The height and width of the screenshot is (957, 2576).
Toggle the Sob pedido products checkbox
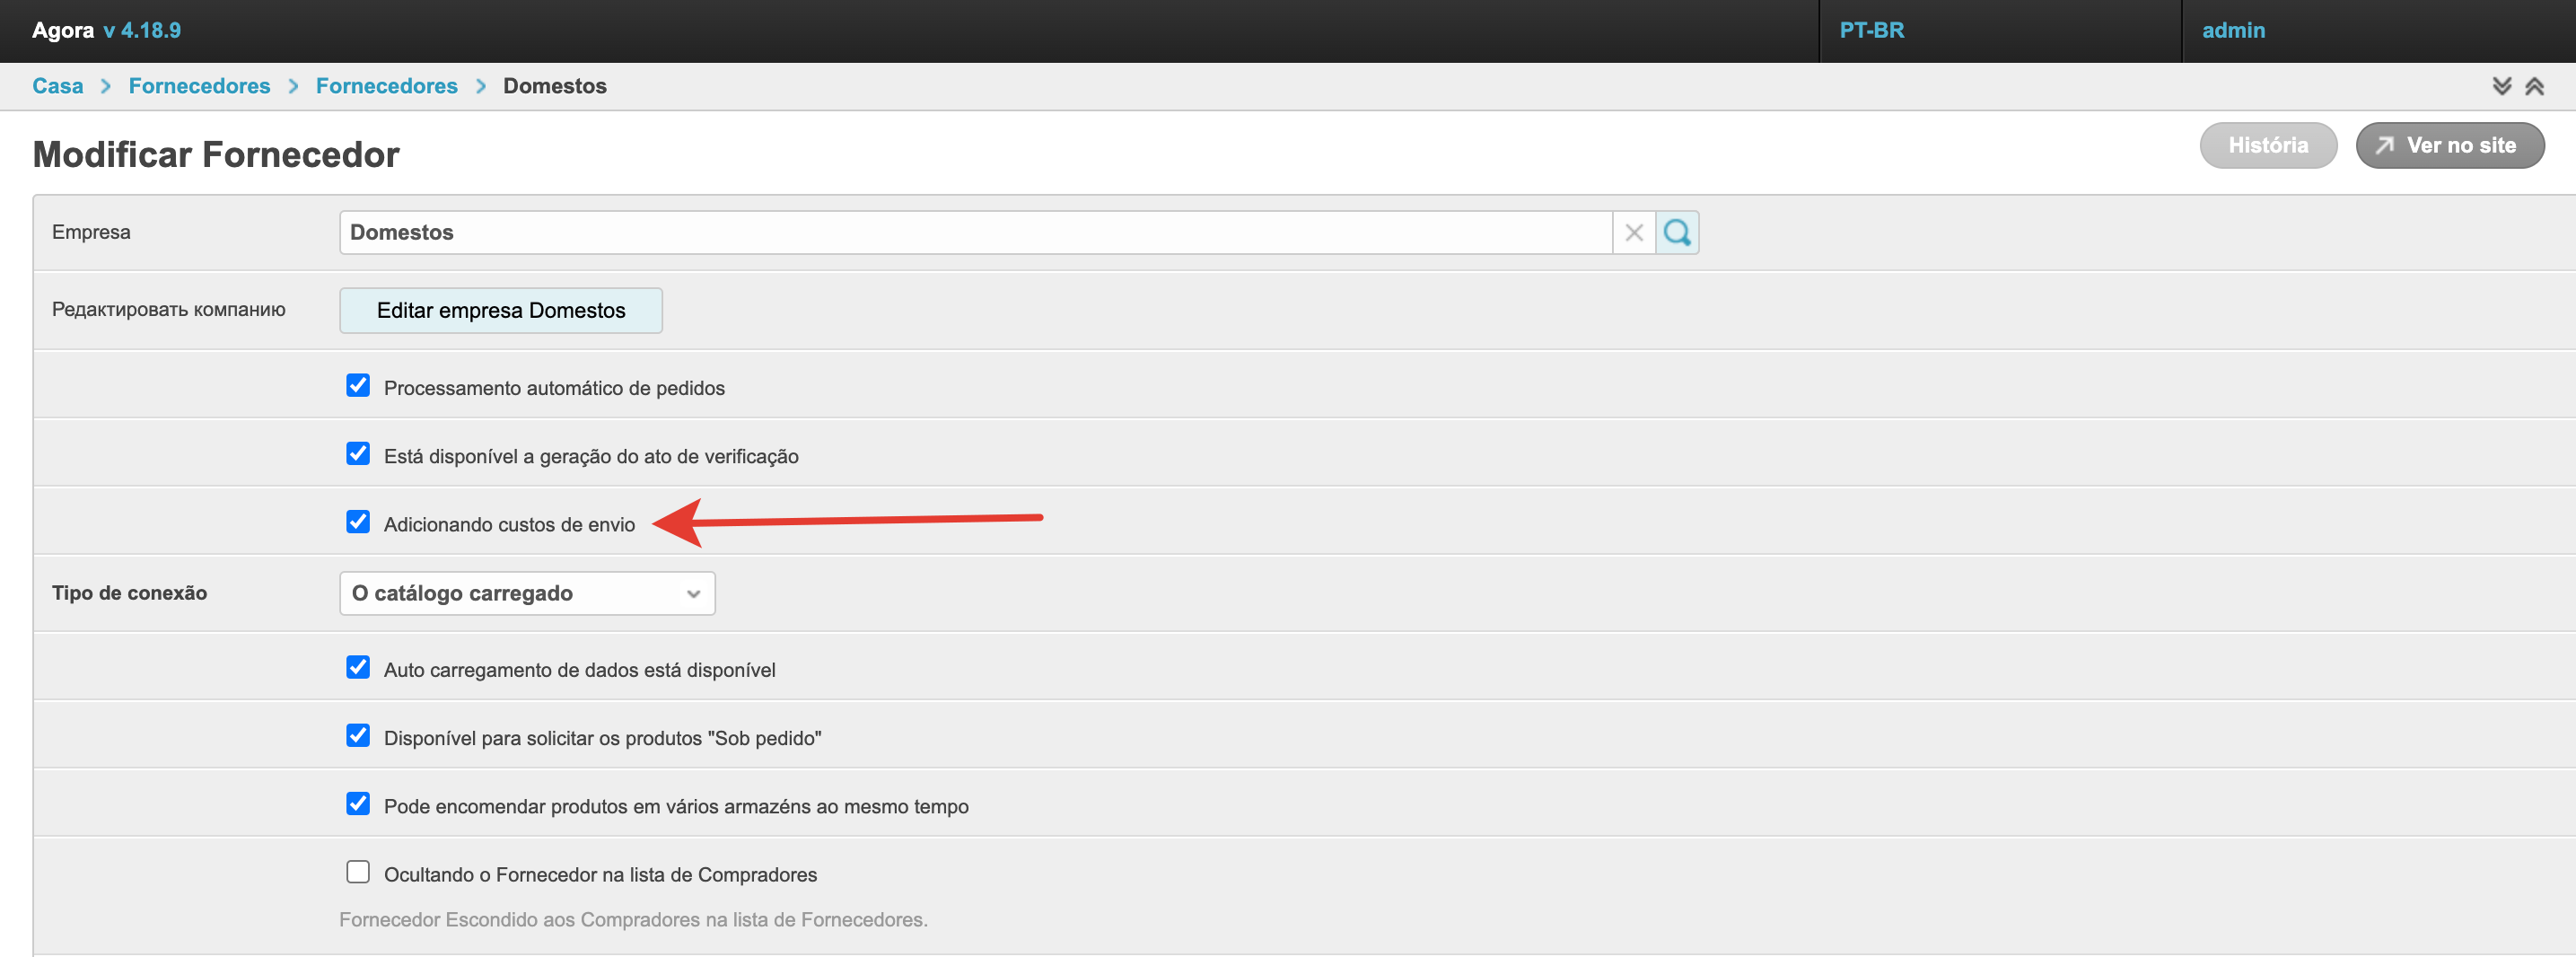click(x=358, y=736)
